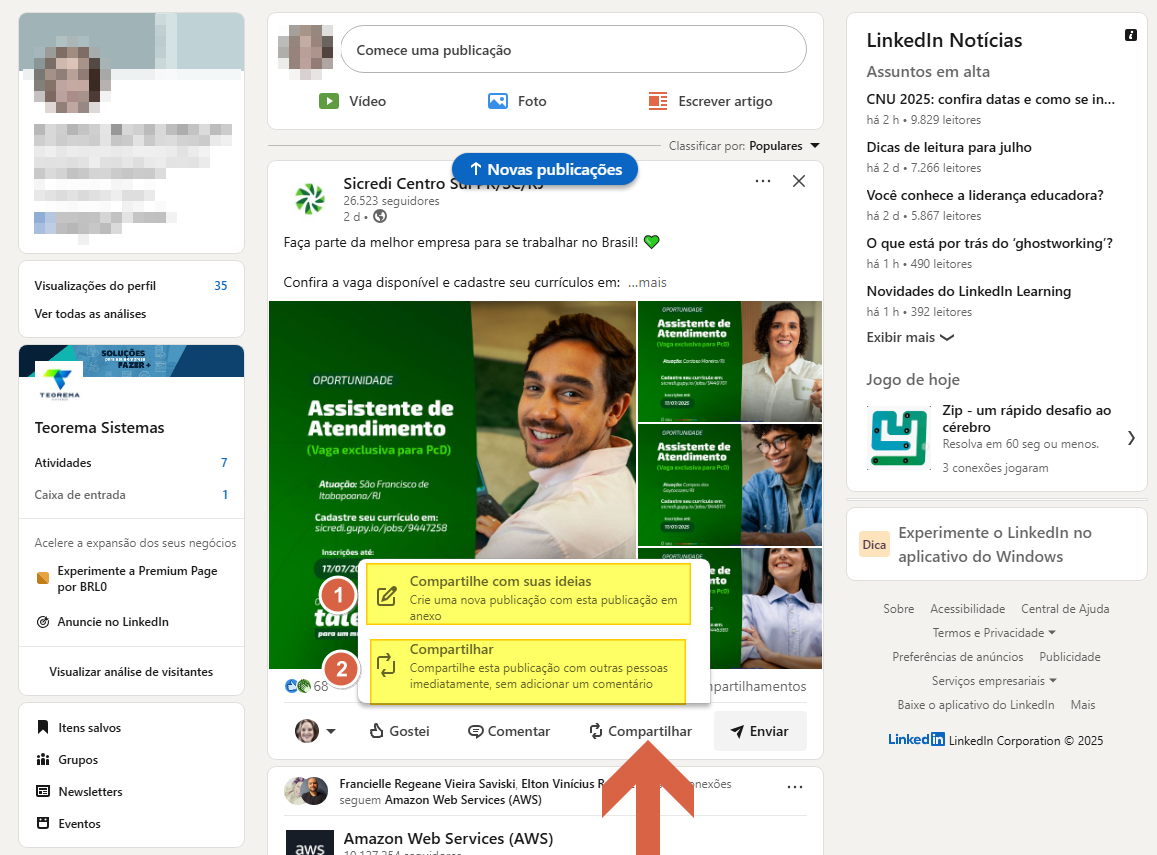Dismiss the Sicredi post with the X

(x=798, y=181)
